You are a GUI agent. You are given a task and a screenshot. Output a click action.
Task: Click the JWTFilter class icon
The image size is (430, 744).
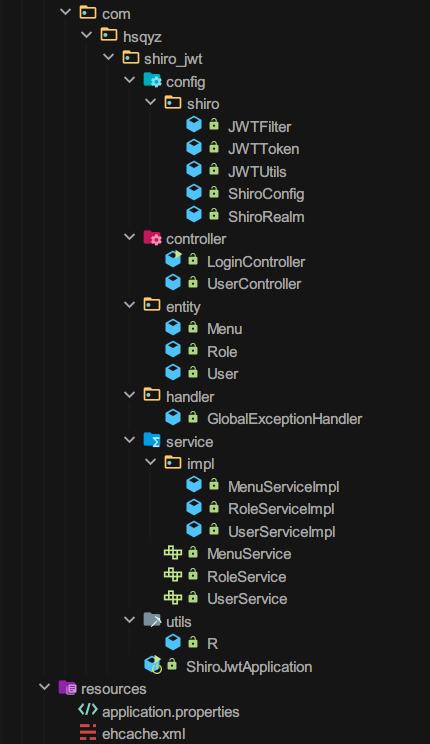[x=194, y=125]
